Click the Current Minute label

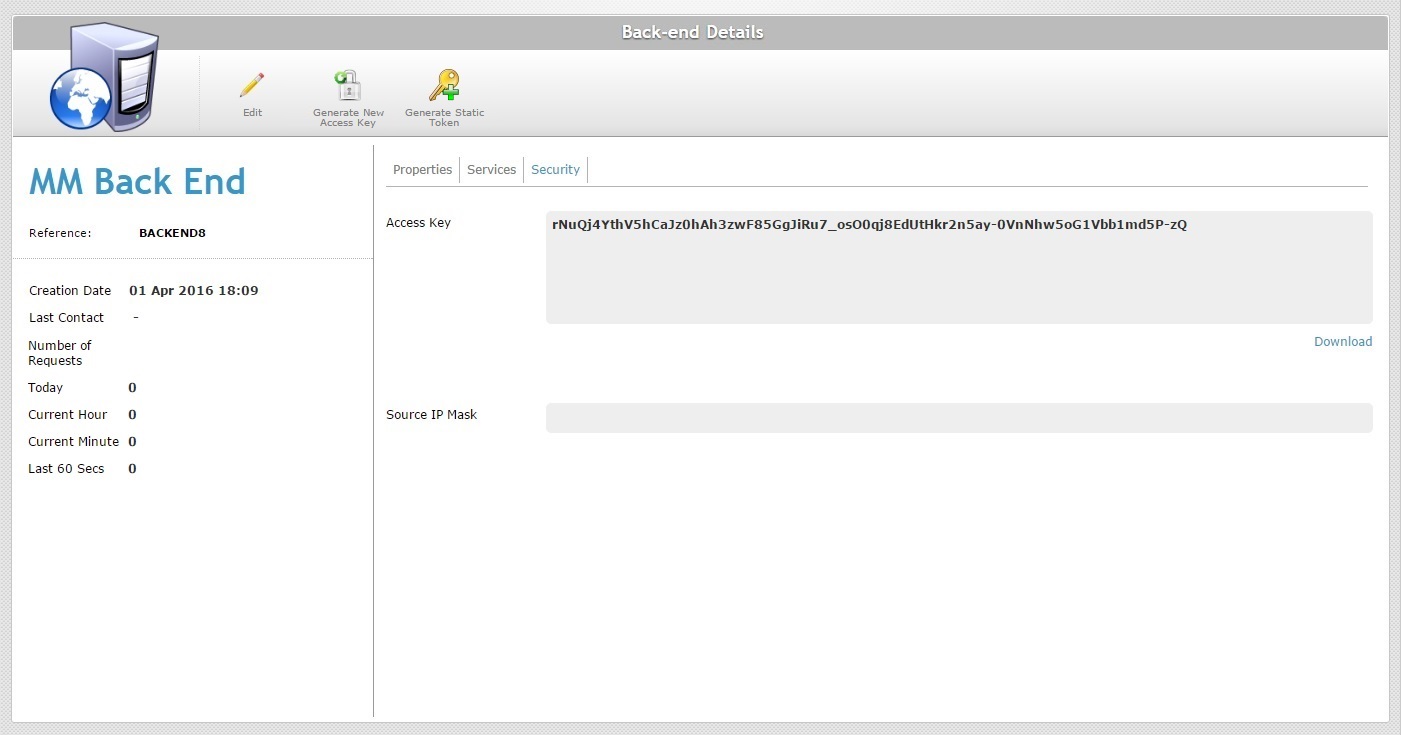coord(73,442)
